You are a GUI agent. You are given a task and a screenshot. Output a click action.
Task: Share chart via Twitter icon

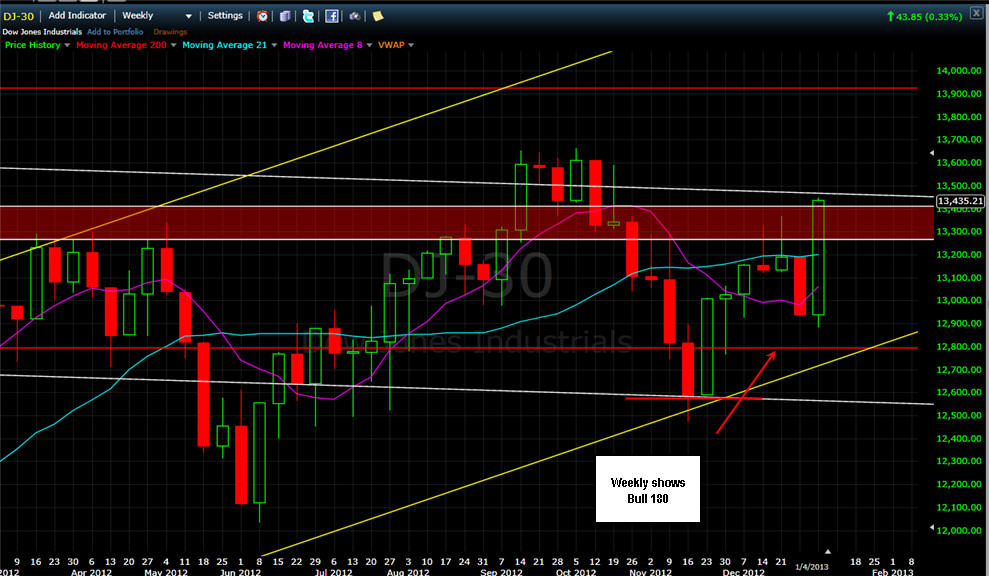[x=308, y=16]
